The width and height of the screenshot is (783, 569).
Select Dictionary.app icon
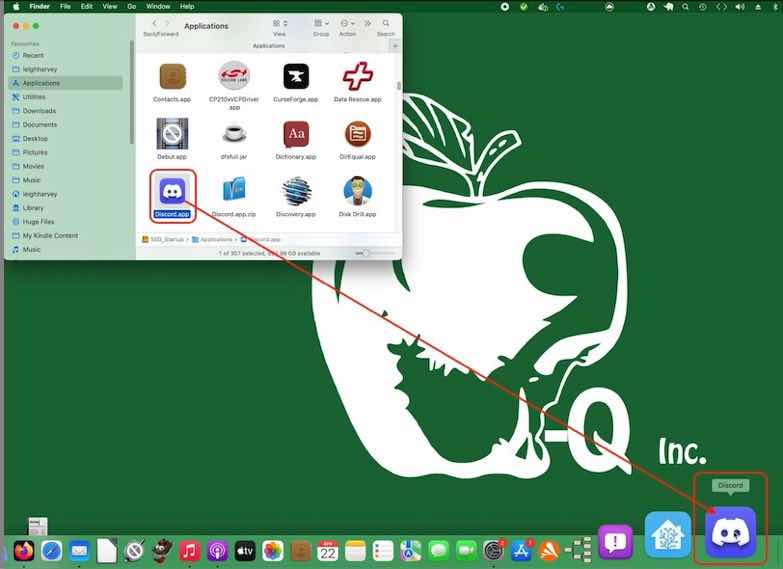[x=296, y=134]
